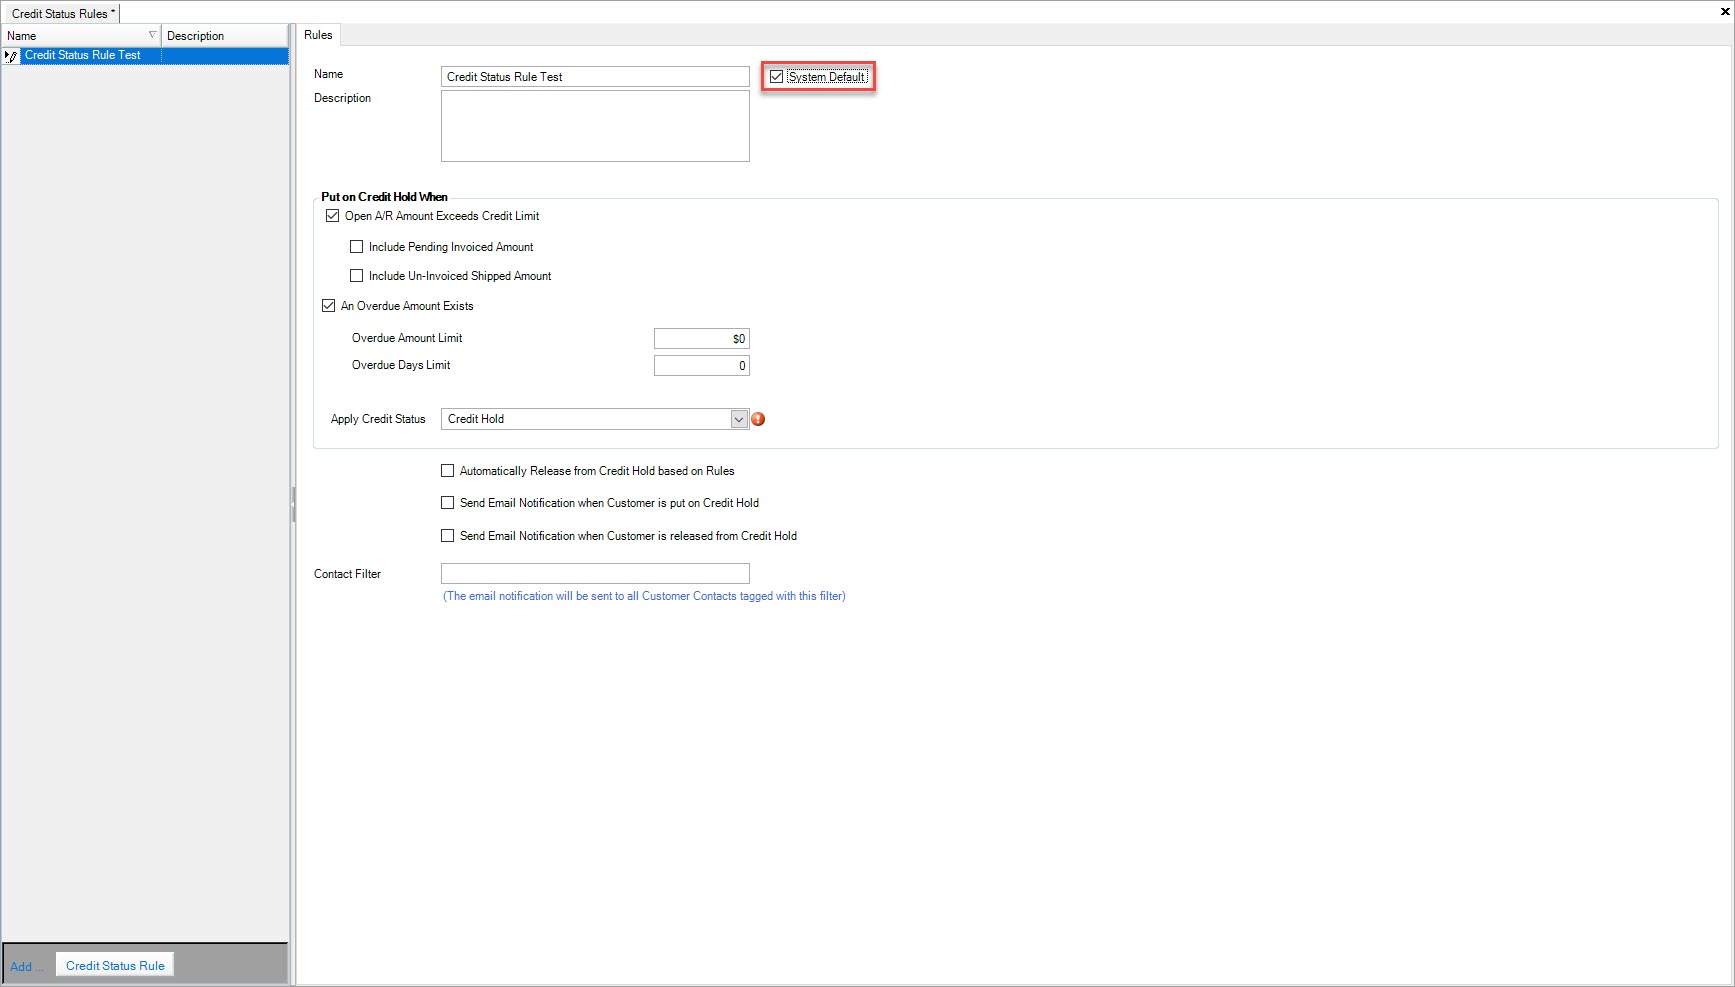Viewport: 1735px width, 987px height.
Task: Click the Apply Credit Status label
Action: tap(378, 419)
